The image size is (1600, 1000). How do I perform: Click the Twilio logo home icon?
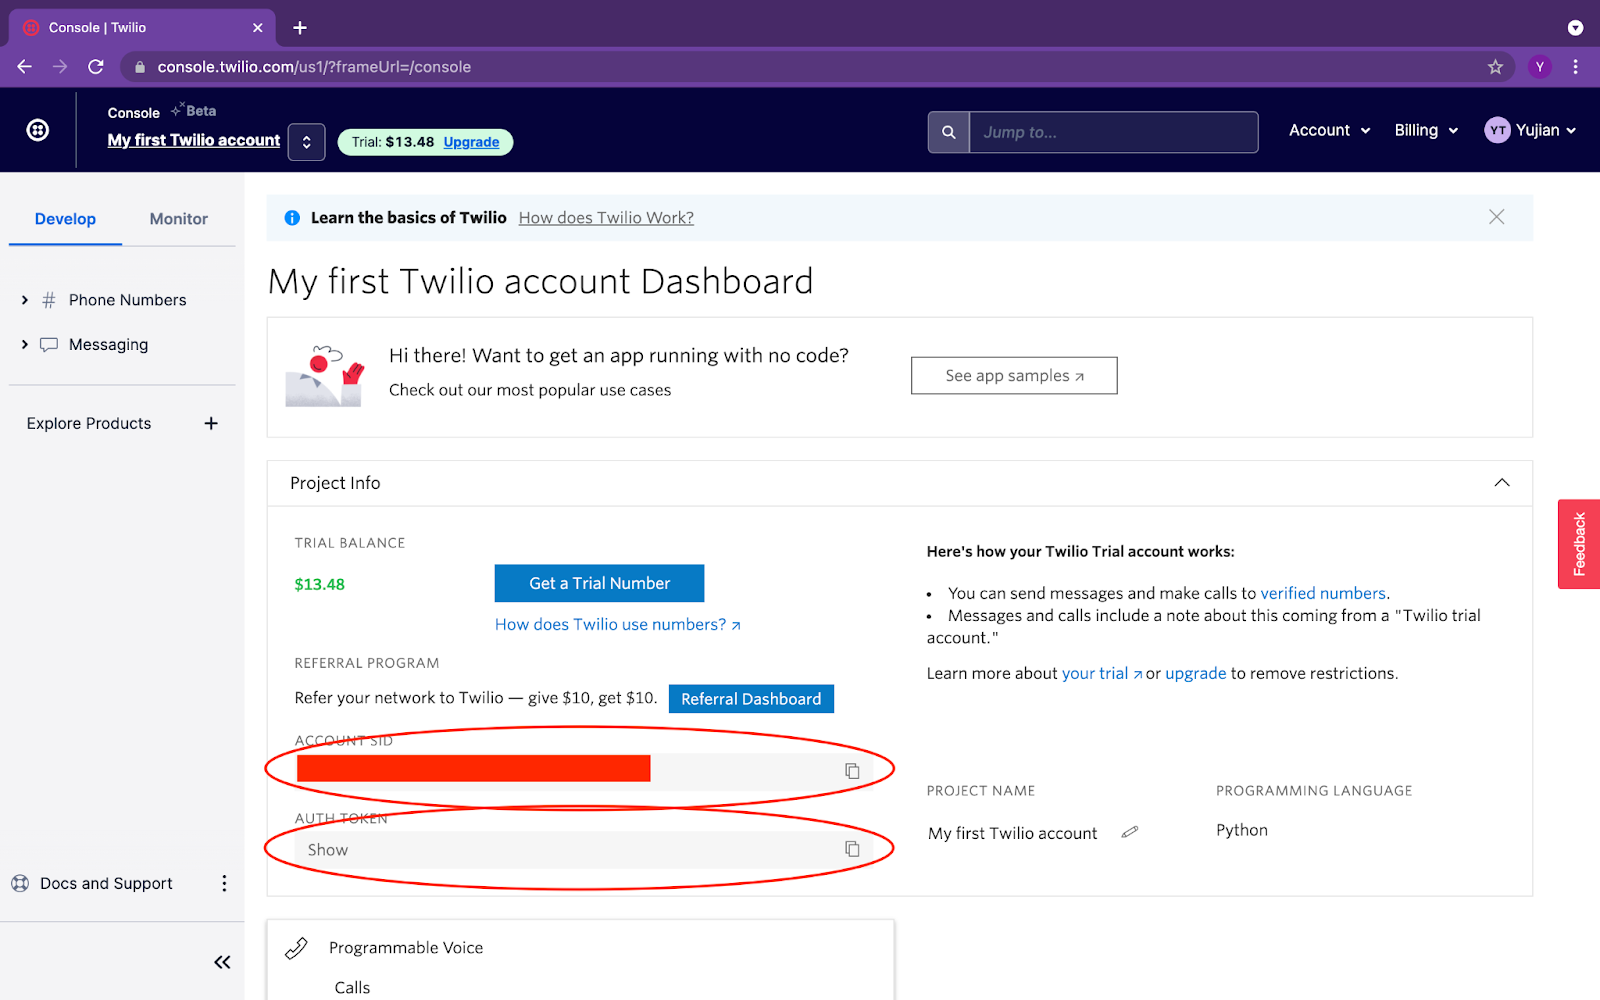[x=38, y=130]
